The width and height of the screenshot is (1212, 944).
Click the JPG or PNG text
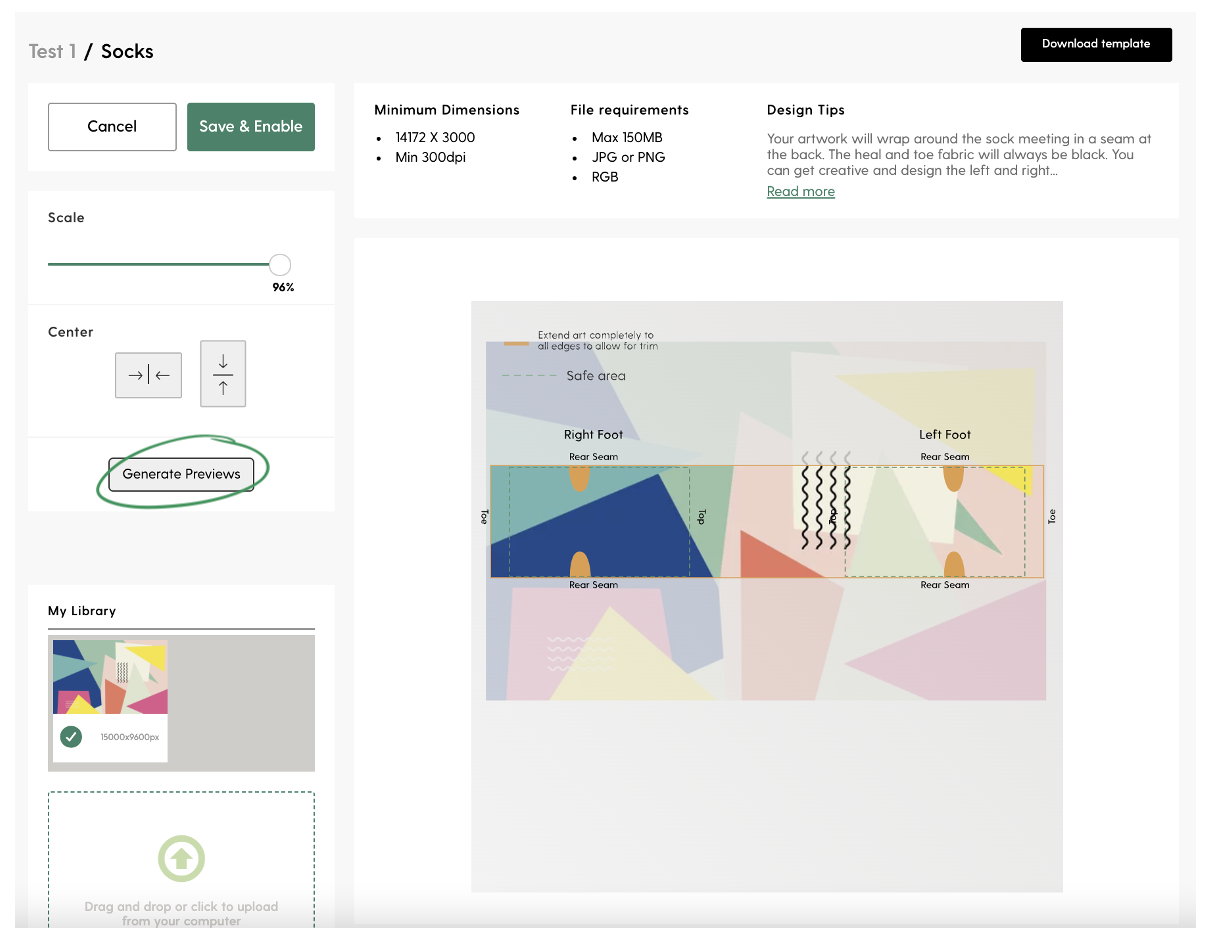pyautogui.click(x=628, y=157)
